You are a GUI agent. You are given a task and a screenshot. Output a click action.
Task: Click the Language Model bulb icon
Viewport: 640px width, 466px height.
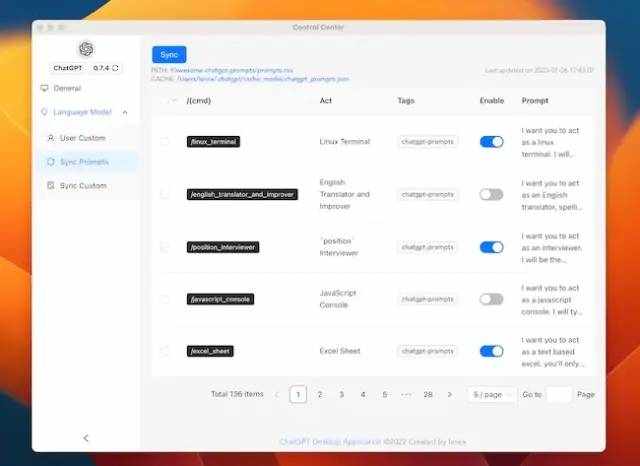tap(44, 112)
